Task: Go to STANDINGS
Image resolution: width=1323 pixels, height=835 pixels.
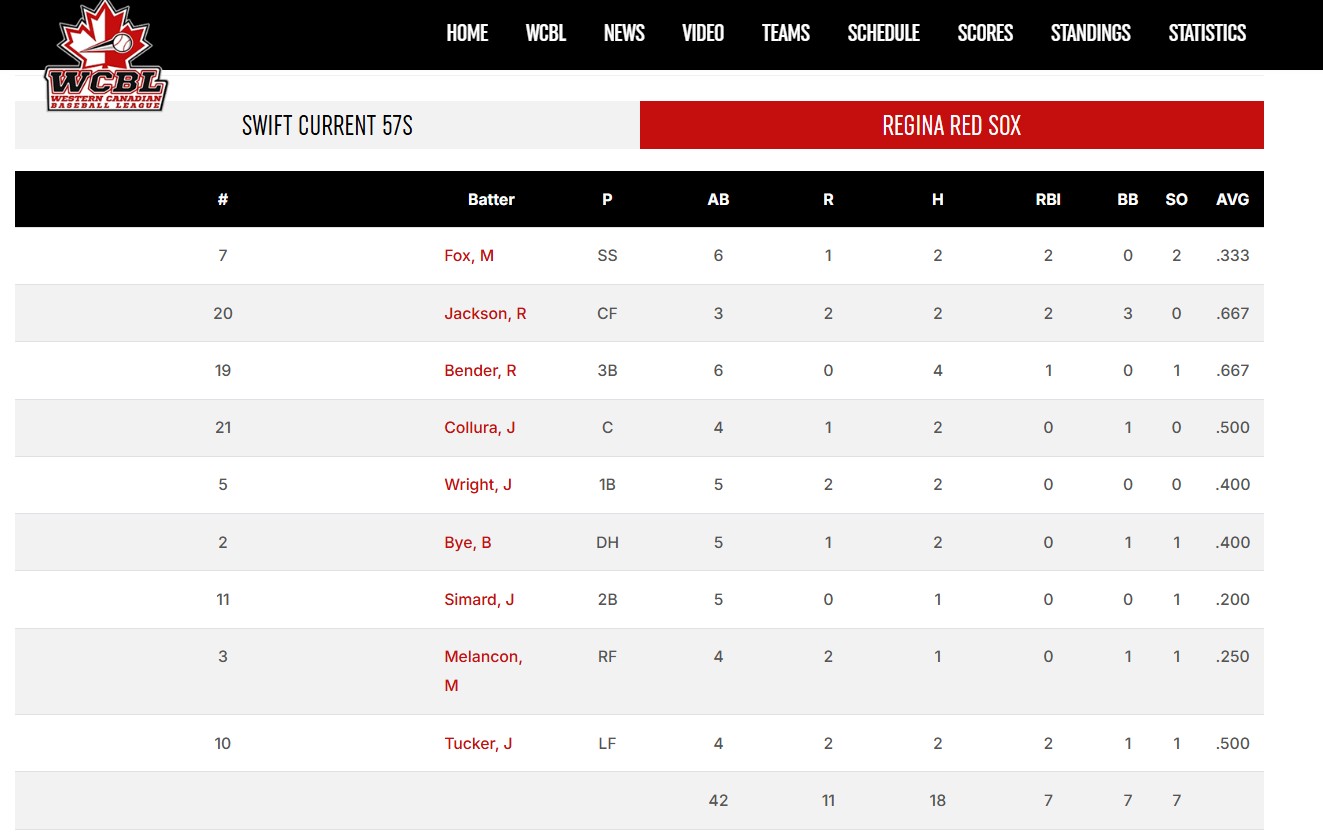Action: [x=1091, y=33]
